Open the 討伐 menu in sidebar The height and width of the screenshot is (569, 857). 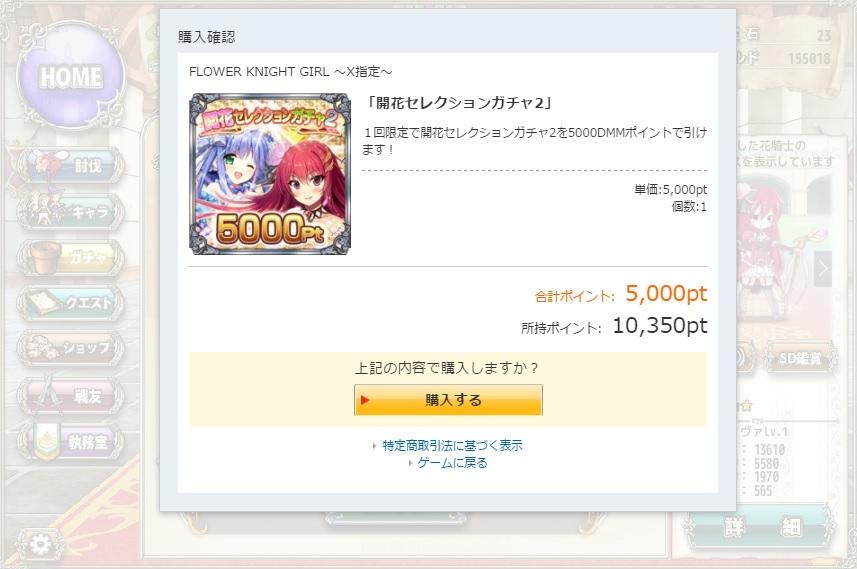tap(70, 165)
